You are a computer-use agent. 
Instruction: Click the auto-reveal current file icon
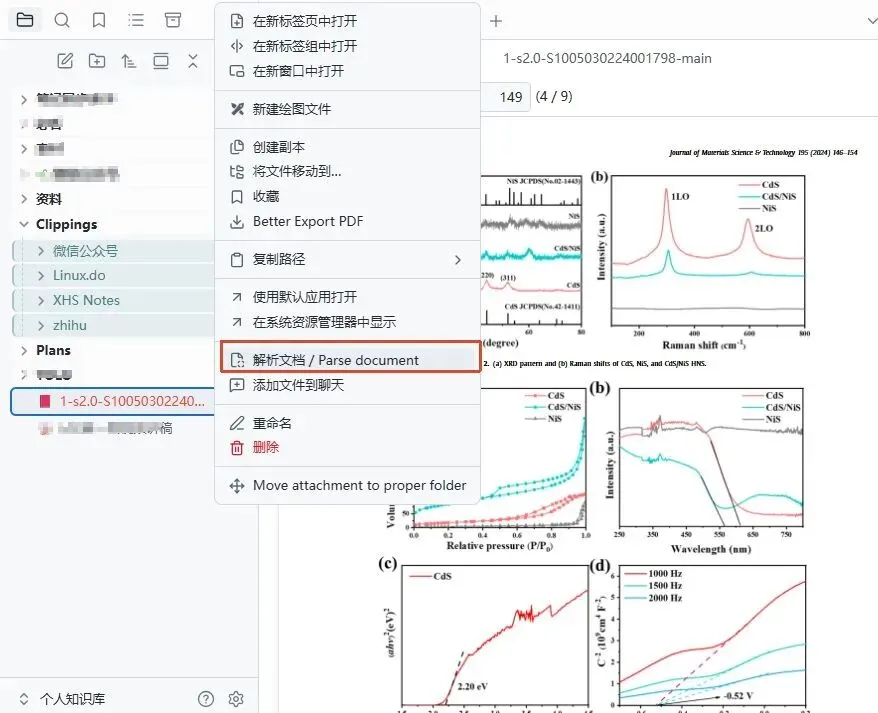[x=161, y=60]
